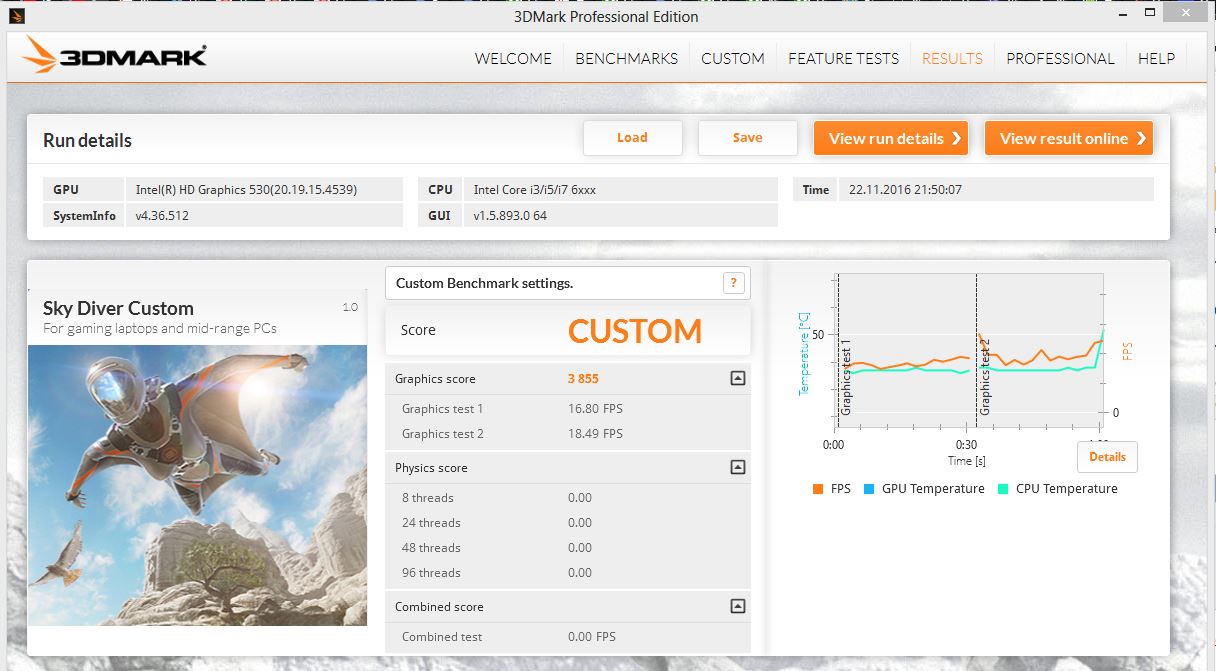Select the RESULTS tab
The image size is (1216, 671).
[x=952, y=58]
